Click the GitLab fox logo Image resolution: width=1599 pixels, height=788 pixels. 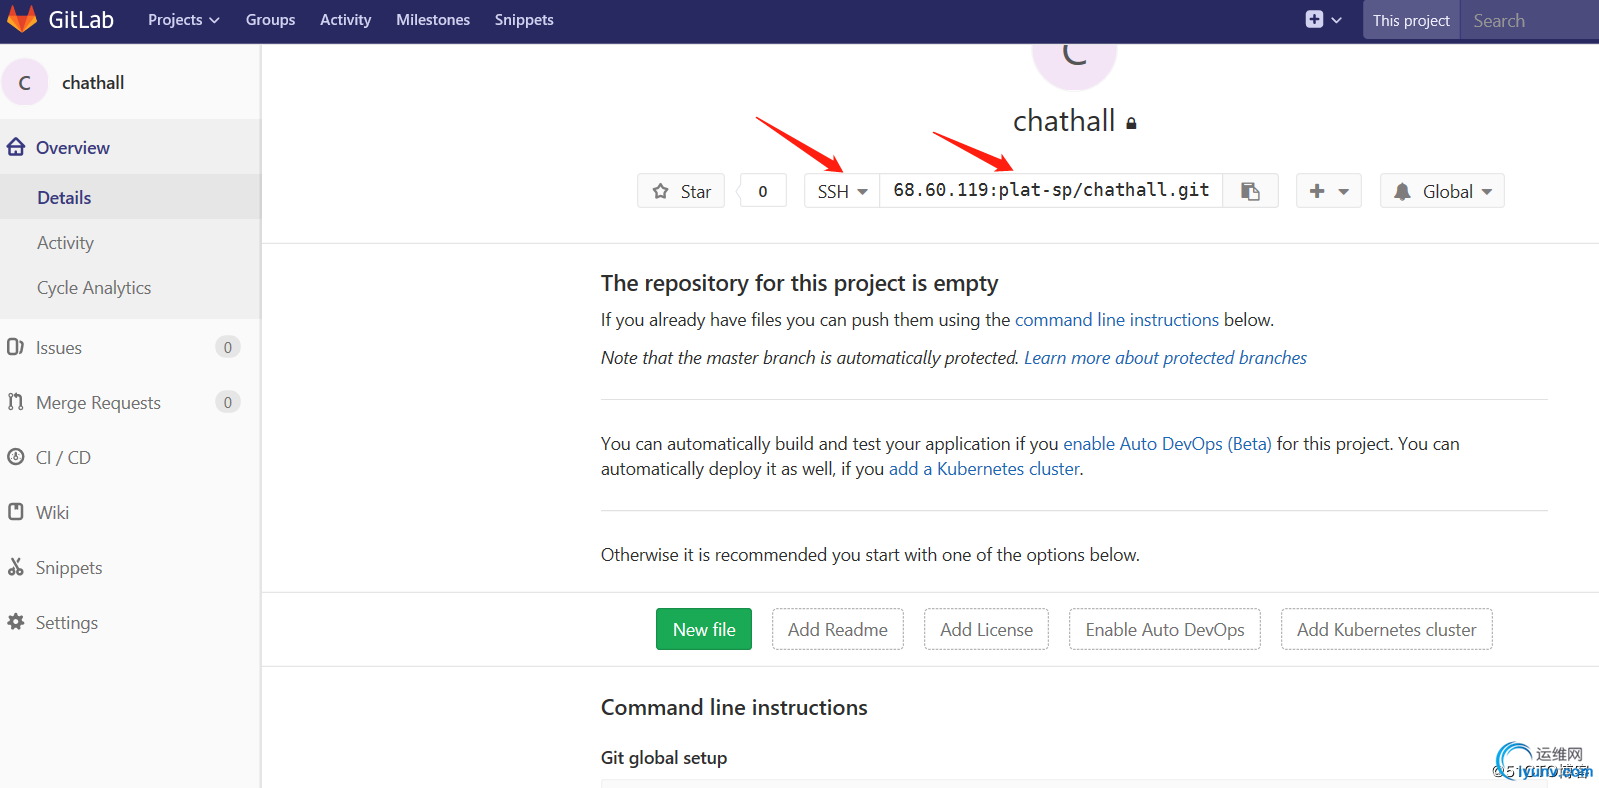point(22,19)
